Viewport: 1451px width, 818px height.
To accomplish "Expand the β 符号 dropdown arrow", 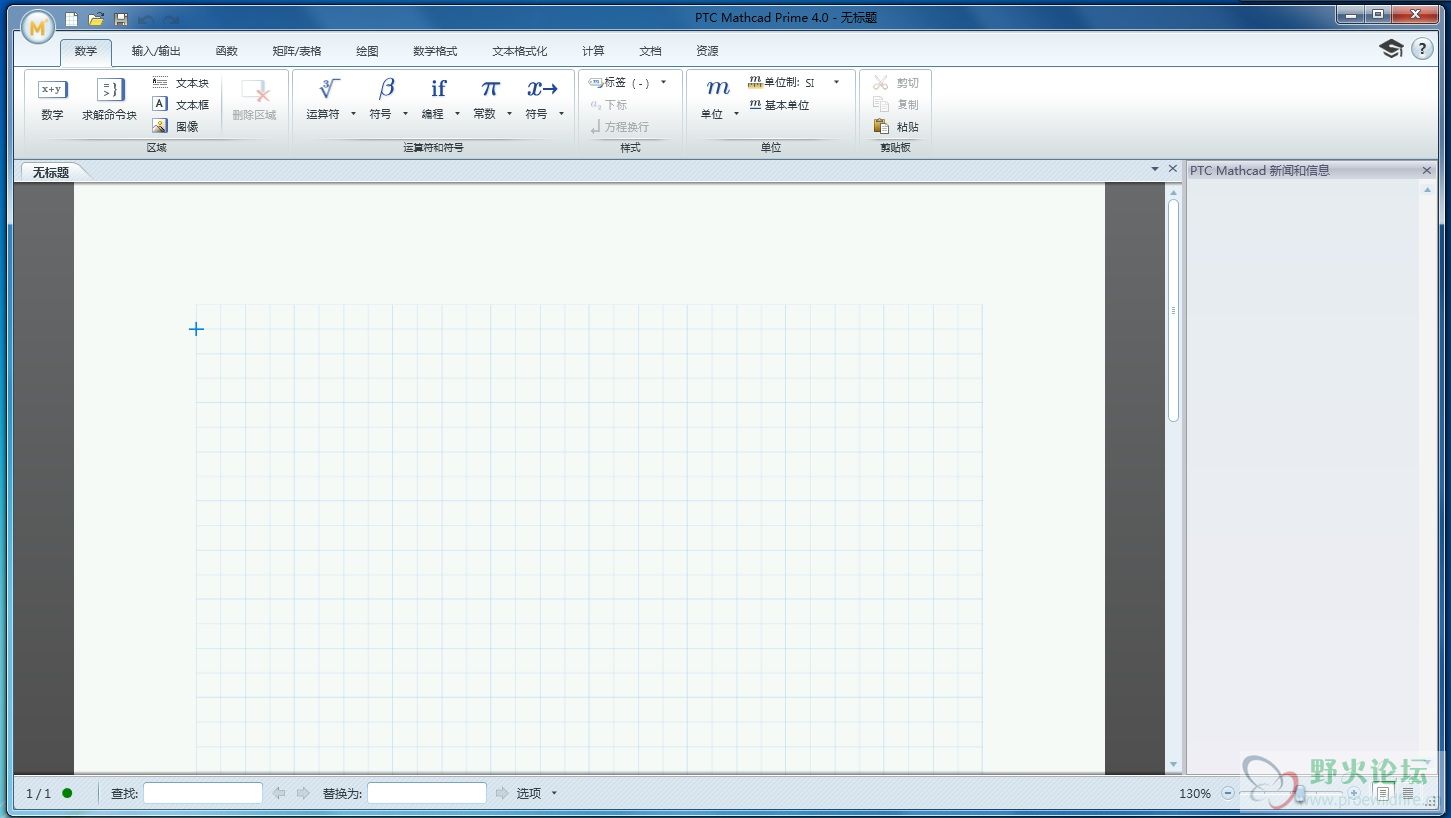I will [x=405, y=114].
